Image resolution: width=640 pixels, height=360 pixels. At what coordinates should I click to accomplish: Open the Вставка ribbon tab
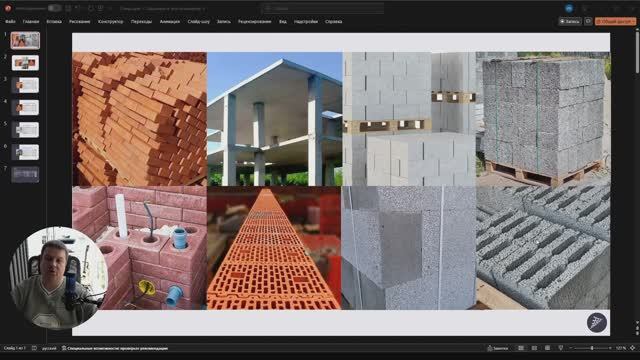(x=54, y=21)
